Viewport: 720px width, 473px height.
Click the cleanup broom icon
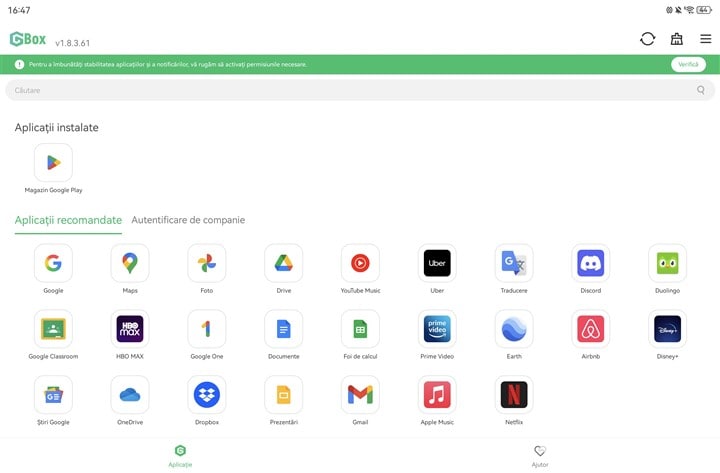(677, 39)
